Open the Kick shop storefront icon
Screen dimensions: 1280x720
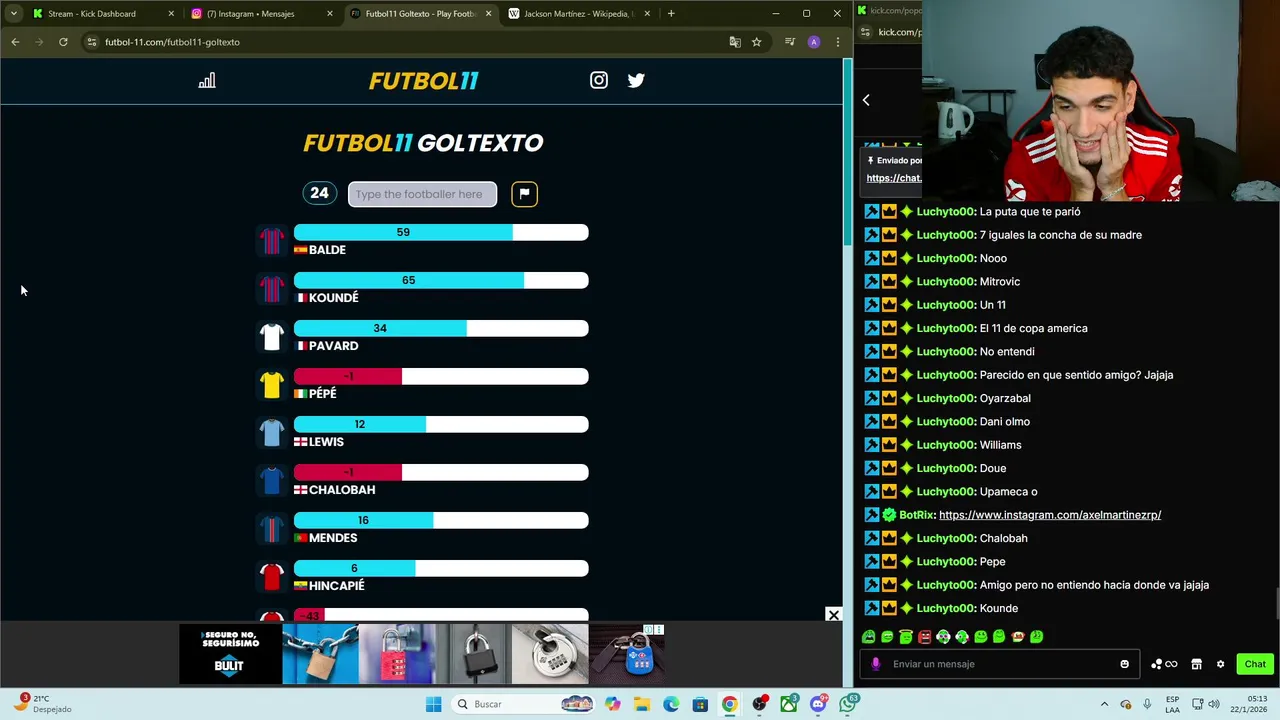coord(1196,664)
